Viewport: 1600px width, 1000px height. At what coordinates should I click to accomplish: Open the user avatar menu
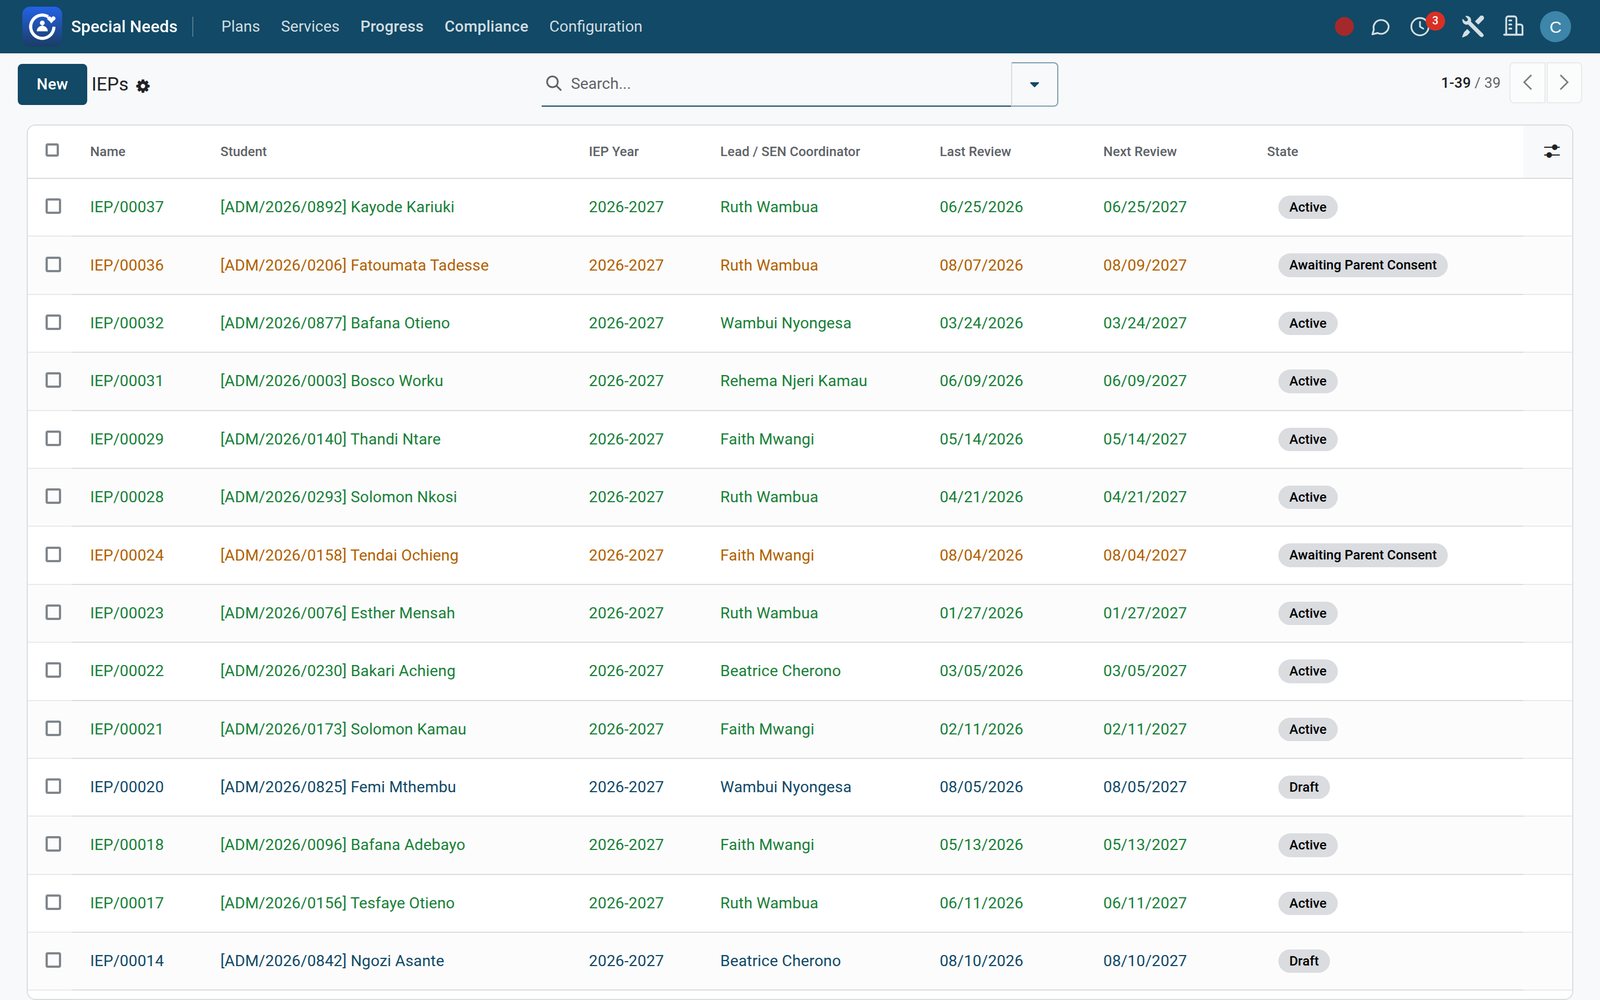click(x=1555, y=27)
